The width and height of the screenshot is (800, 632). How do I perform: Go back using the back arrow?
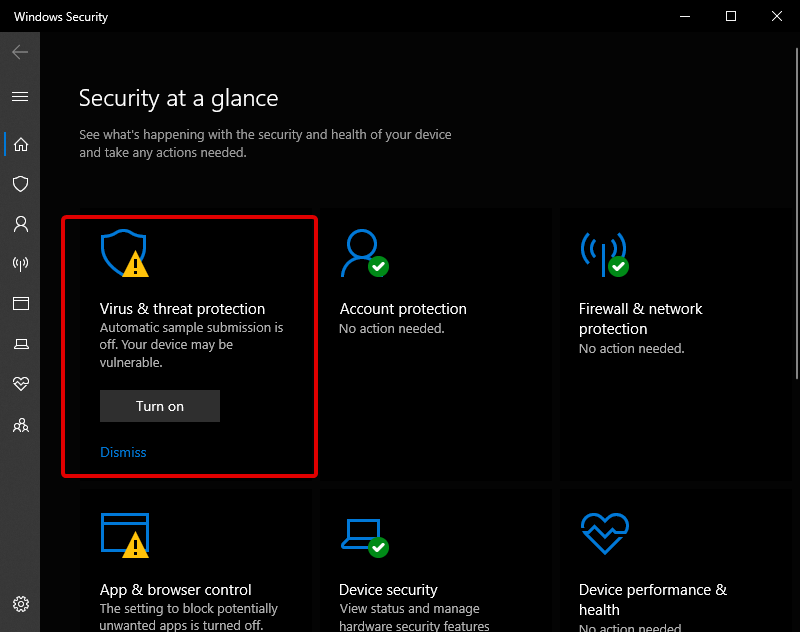pos(20,52)
